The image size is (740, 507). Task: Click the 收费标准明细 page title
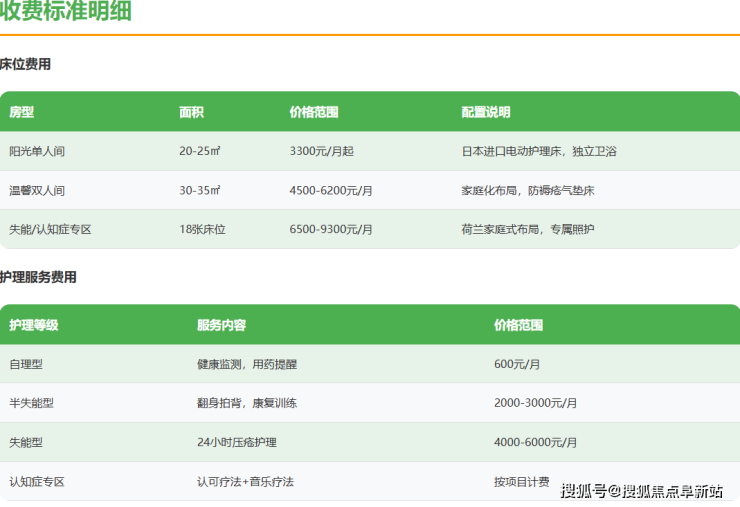(66, 13)
